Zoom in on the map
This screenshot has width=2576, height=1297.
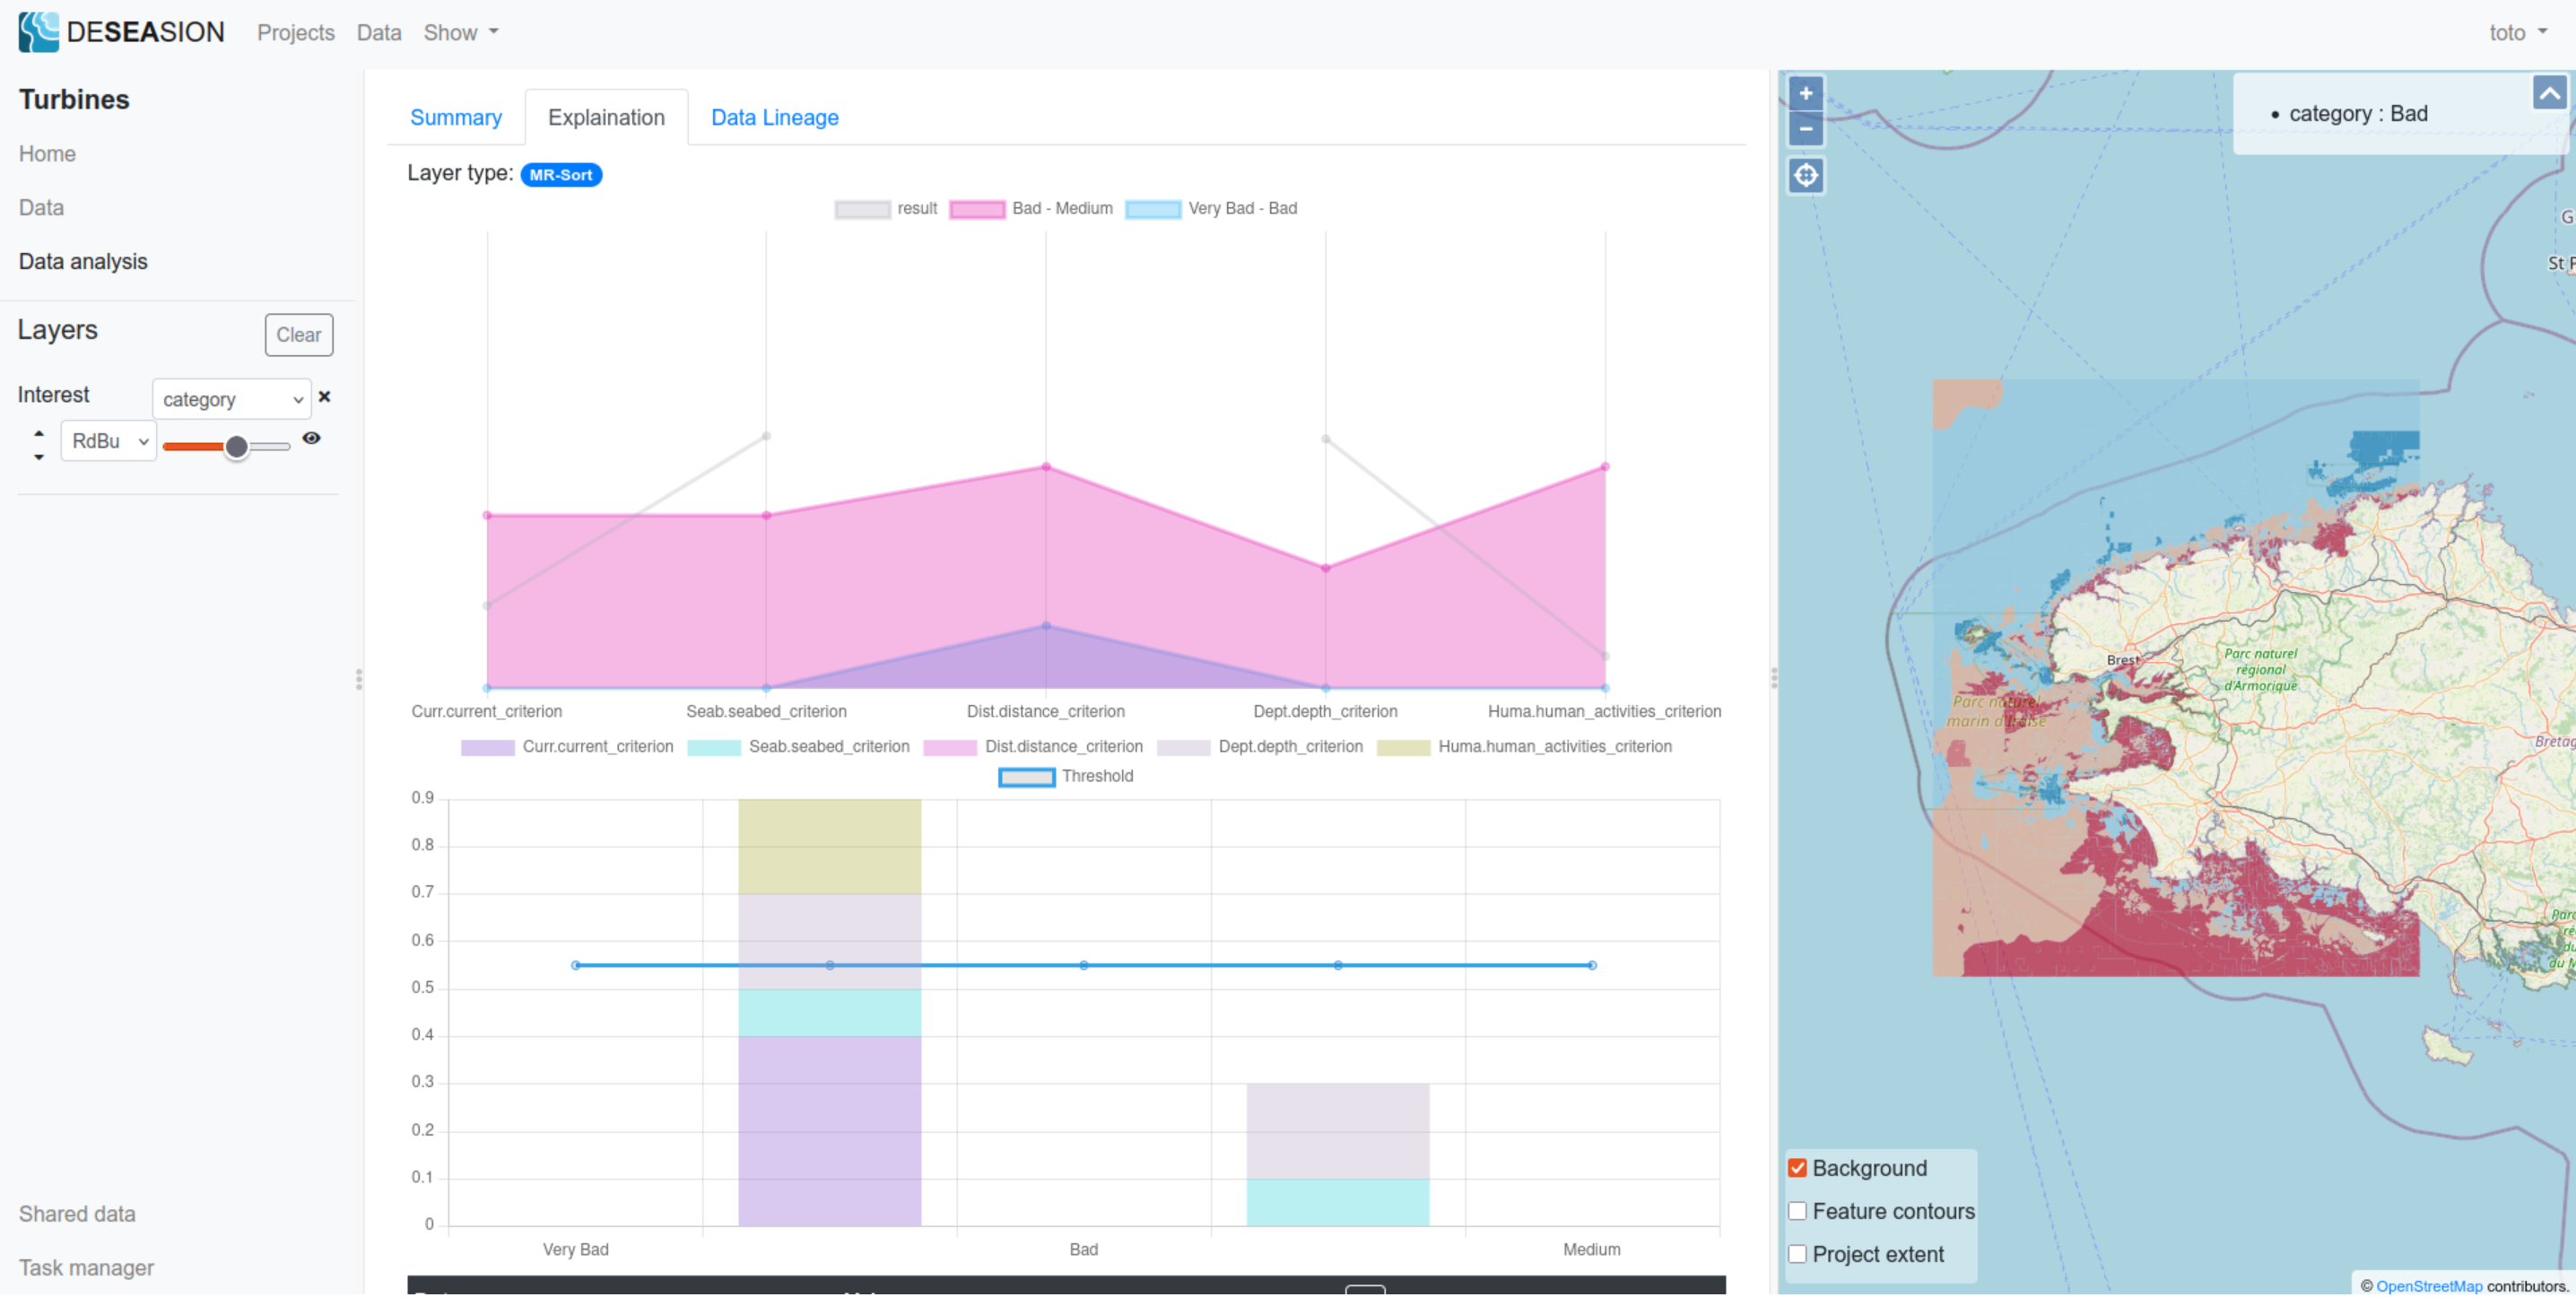[1805, 94]
